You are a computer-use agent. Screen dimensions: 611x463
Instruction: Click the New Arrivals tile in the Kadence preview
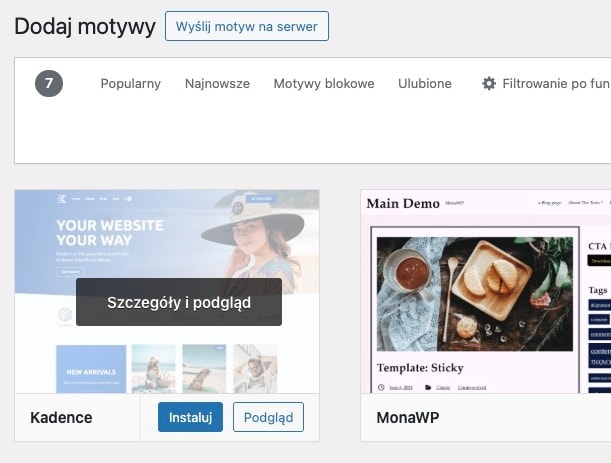tap(91, 369)
